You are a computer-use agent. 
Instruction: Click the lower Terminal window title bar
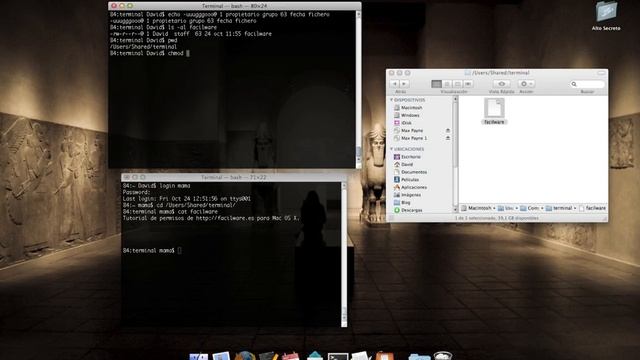[234, 178]
